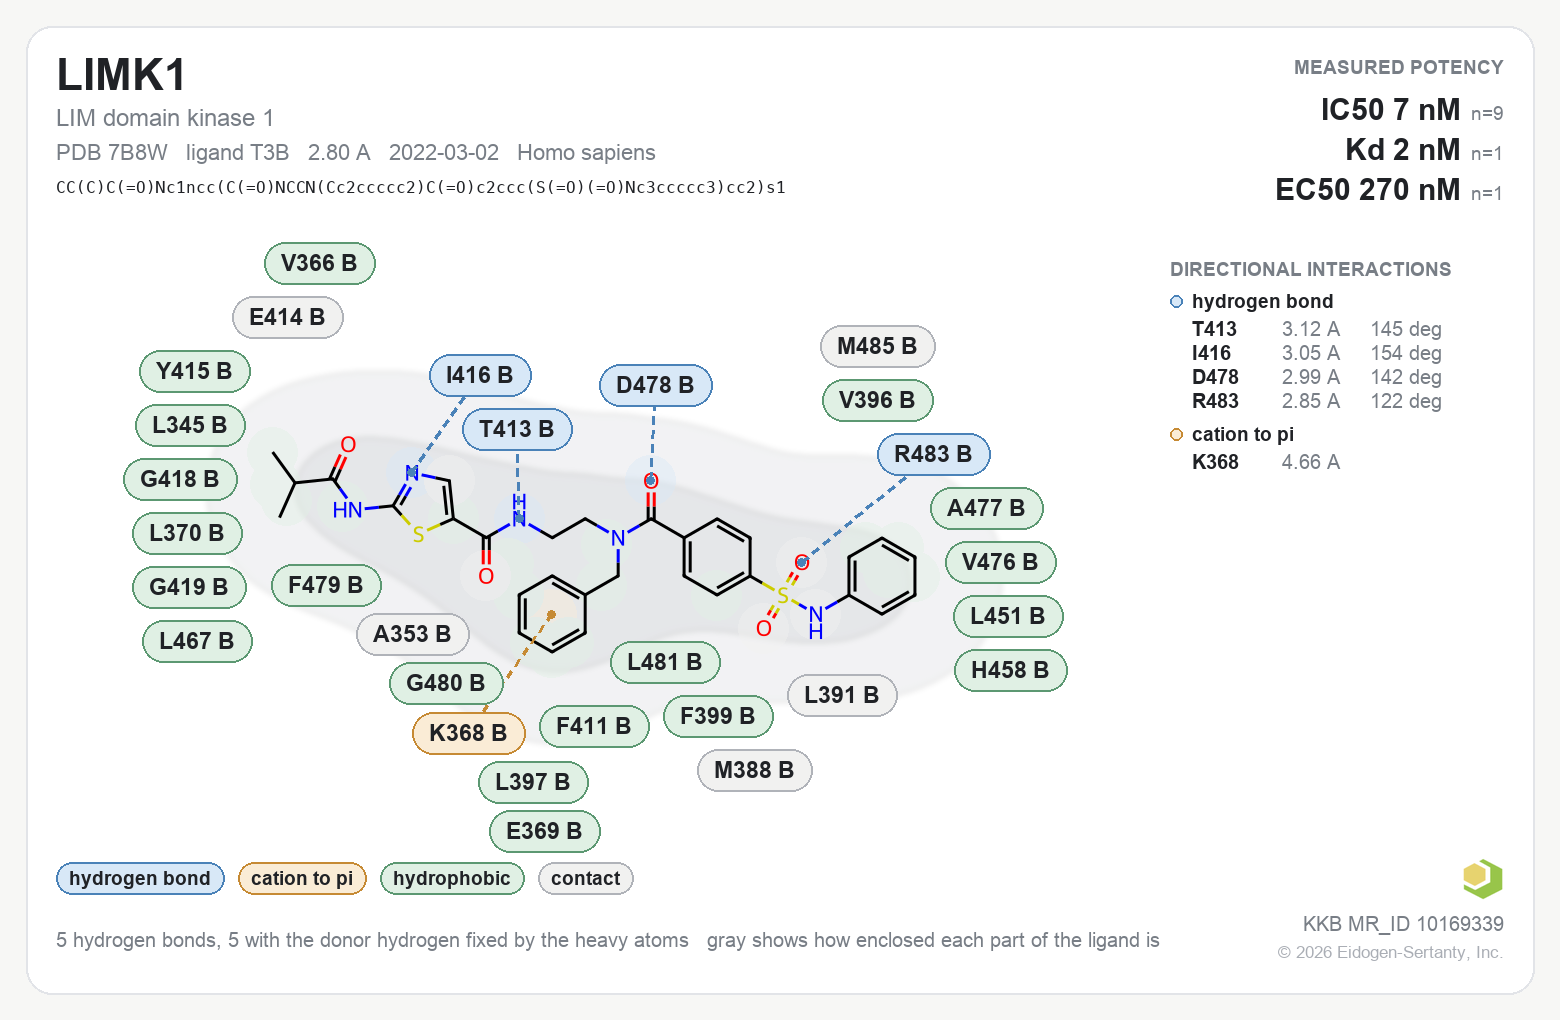Select the contact legend pill

586,879
